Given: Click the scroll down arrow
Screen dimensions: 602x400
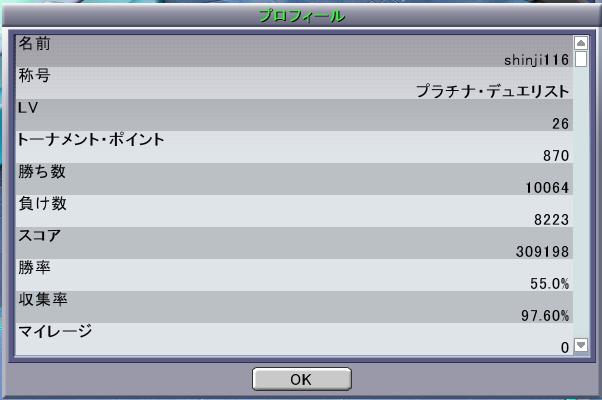Looking at the screenshot, I should click(x=581, y=345).
